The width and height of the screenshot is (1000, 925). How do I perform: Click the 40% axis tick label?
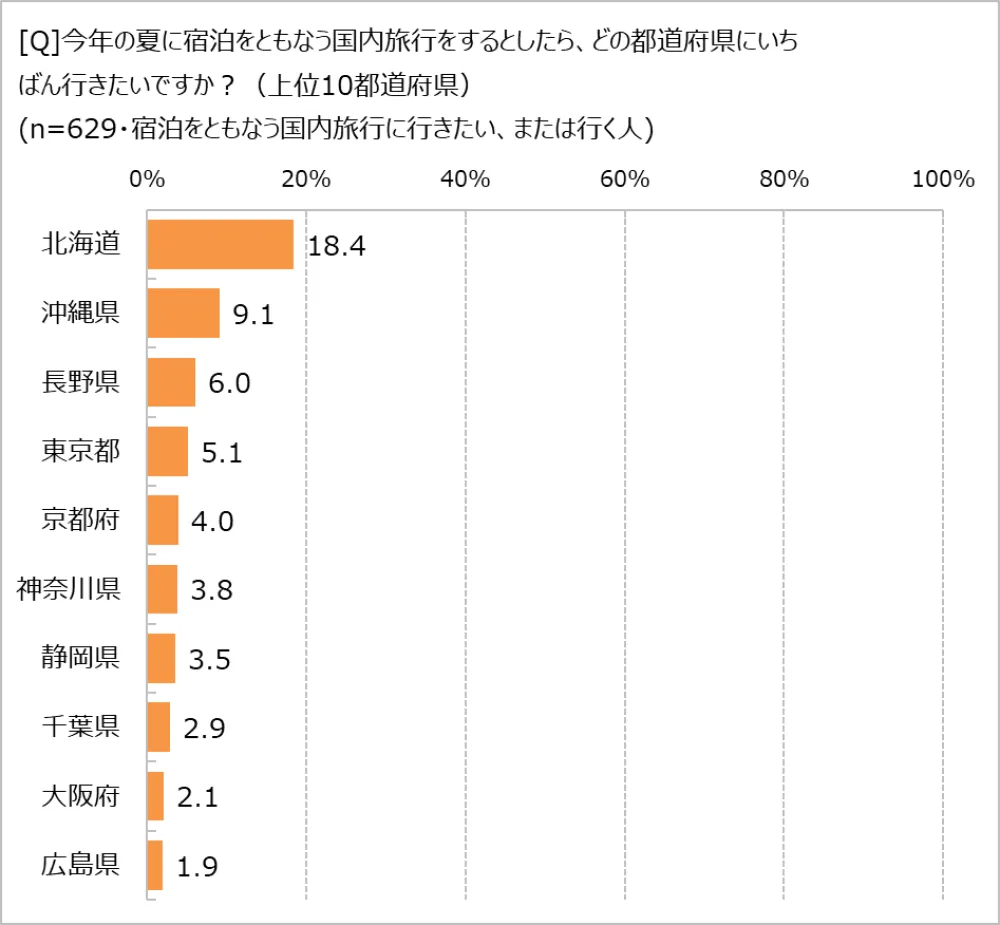465,180
